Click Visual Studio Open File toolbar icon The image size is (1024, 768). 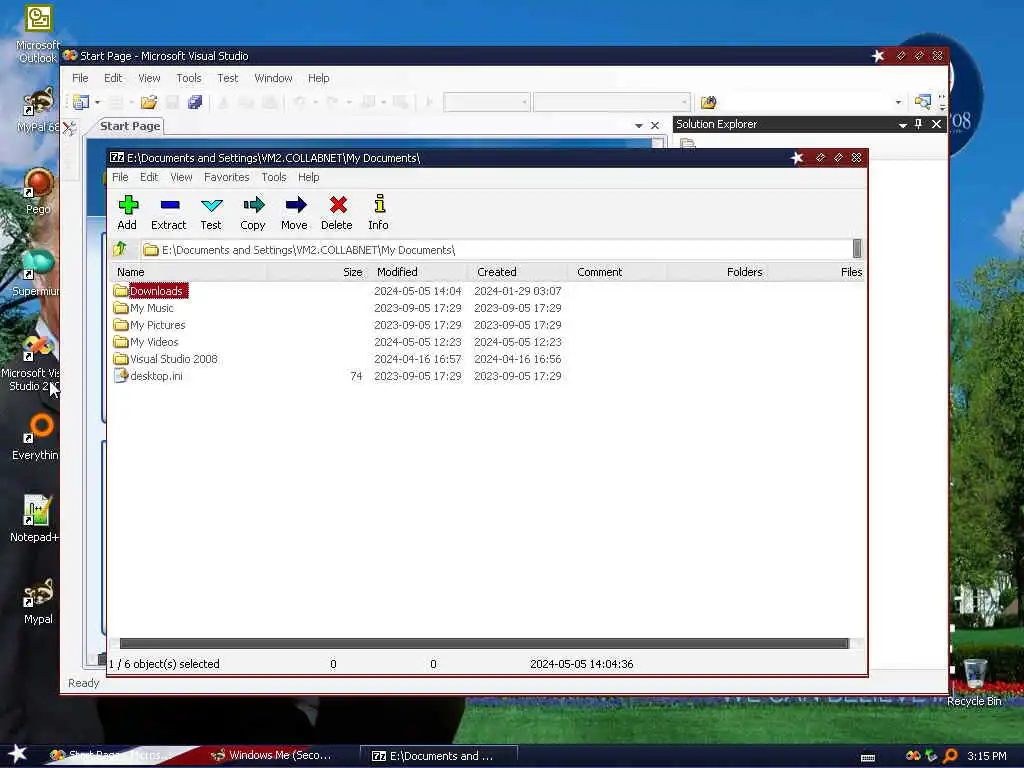coord(149,102)
